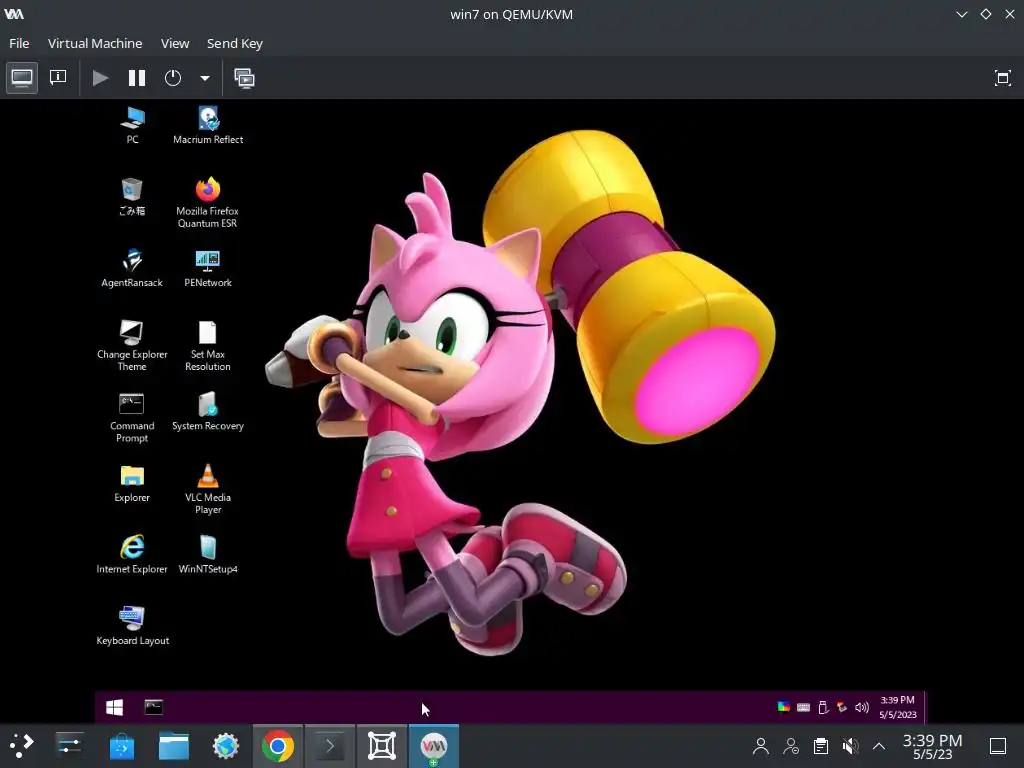Viewport: 1024px width, 768px height.
Task: Click the red network tray icon in guest
Action: (x=842, y=707)
